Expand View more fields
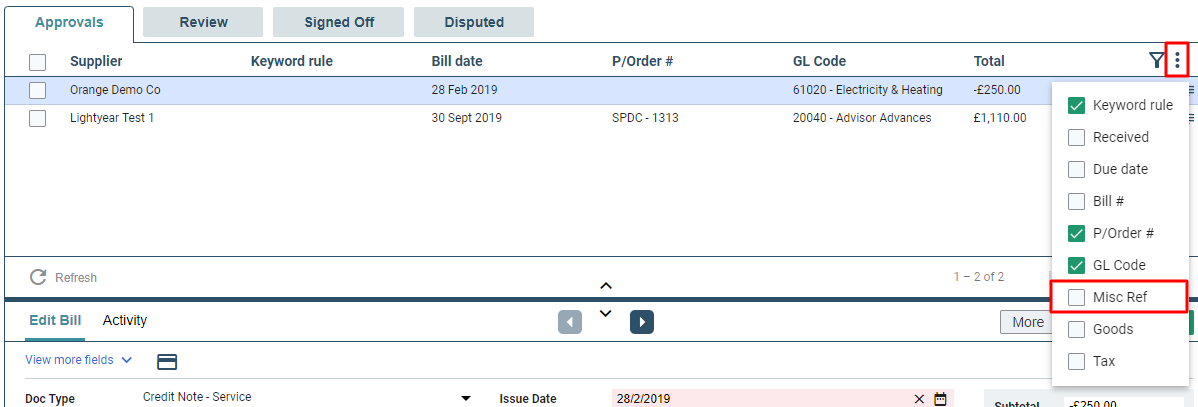The height and width of the screenshot is (407, 1198). tap(79, 360)
